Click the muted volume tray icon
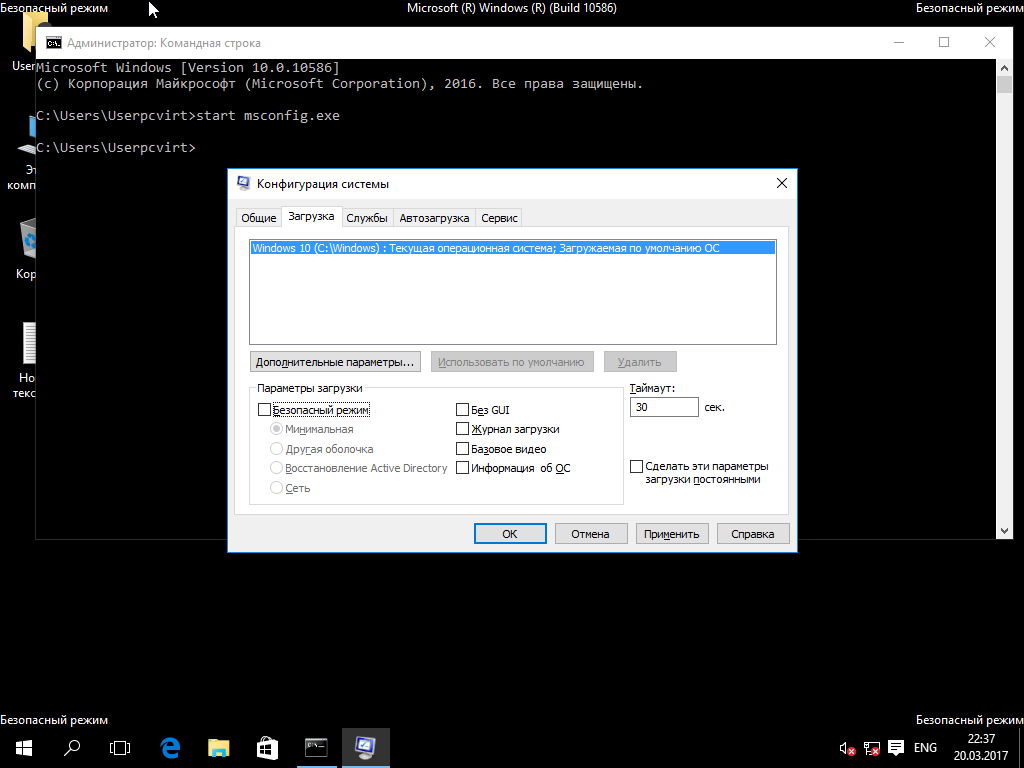 click(847, 748)
